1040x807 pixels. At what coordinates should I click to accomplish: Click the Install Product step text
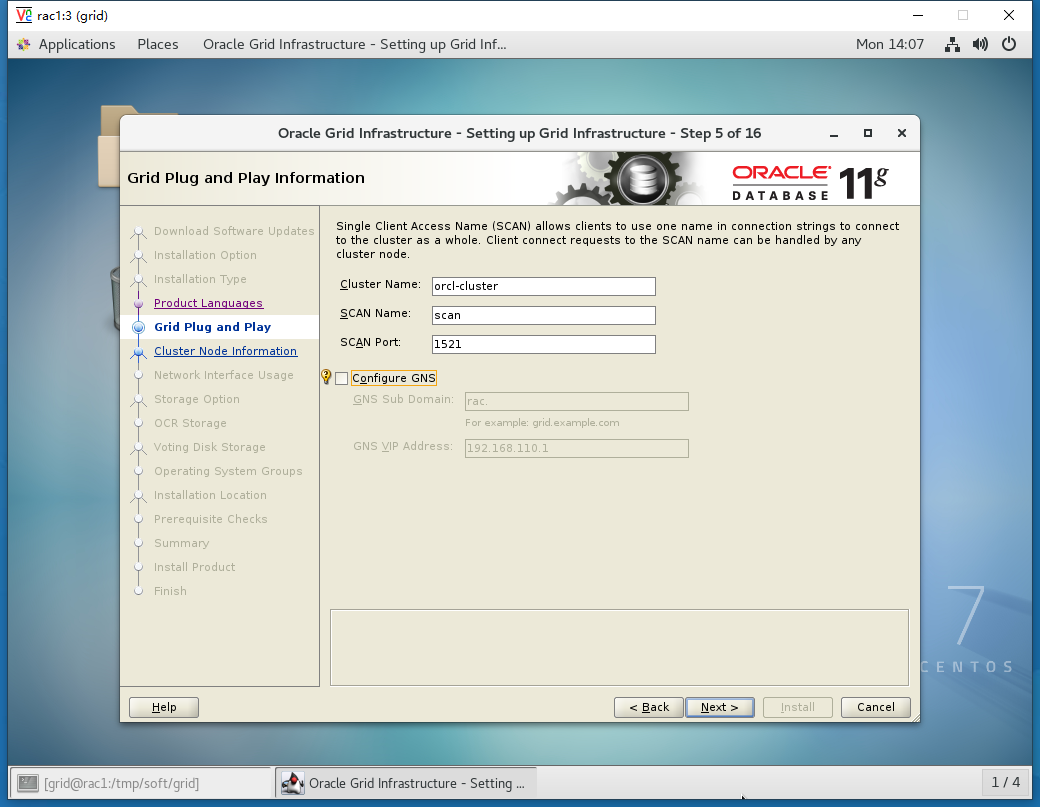pyautogui.click(x=194, y=567)
